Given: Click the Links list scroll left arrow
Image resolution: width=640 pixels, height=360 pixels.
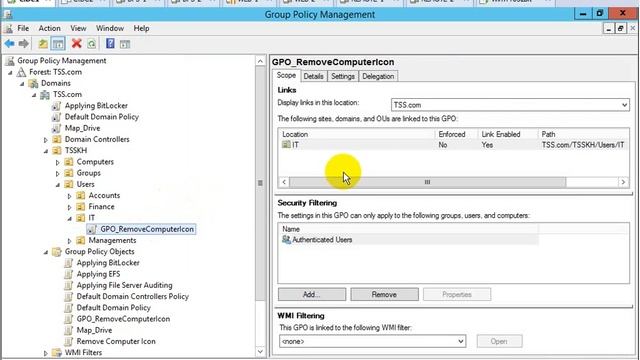Looking at the screenshot, I should (284, 182).
